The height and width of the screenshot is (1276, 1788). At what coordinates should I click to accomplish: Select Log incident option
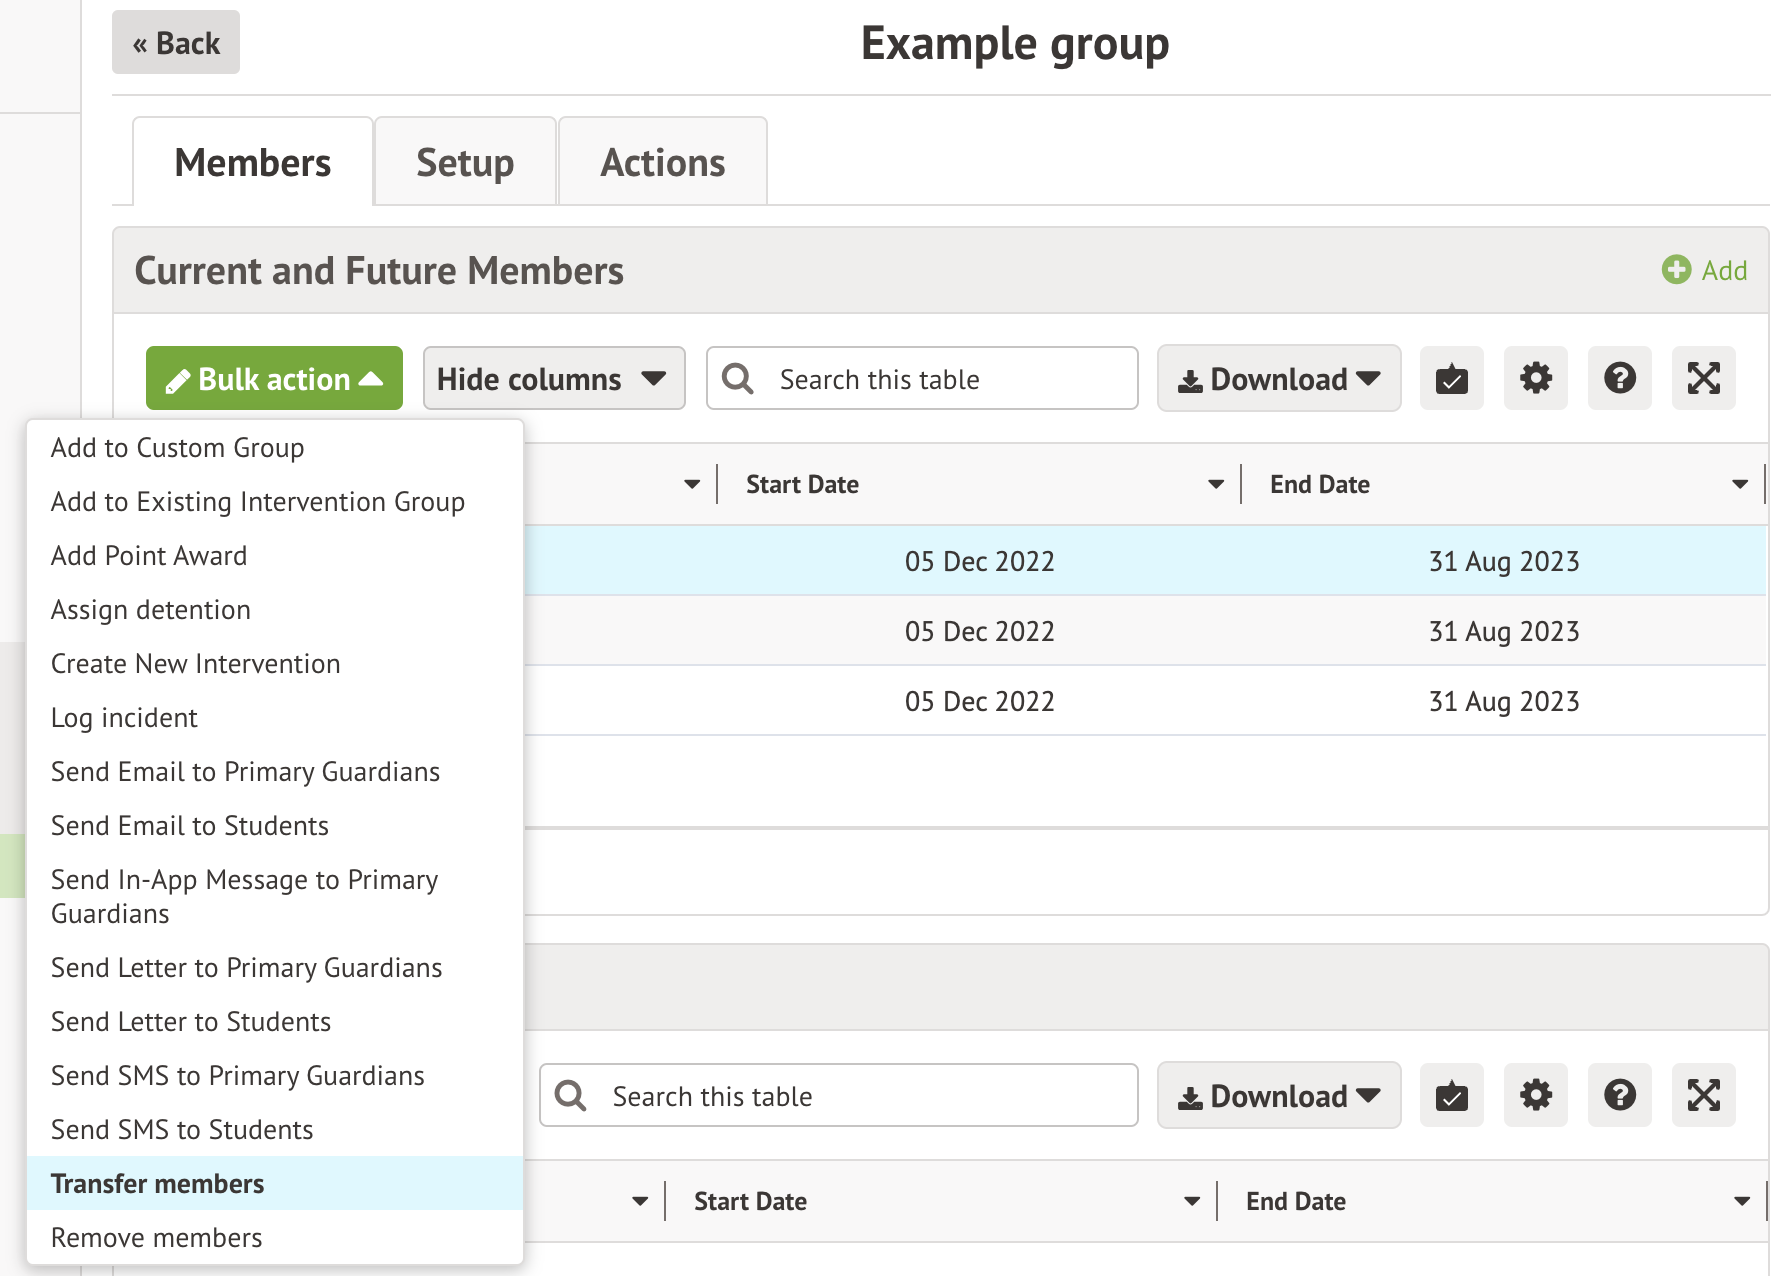[275, 718]
